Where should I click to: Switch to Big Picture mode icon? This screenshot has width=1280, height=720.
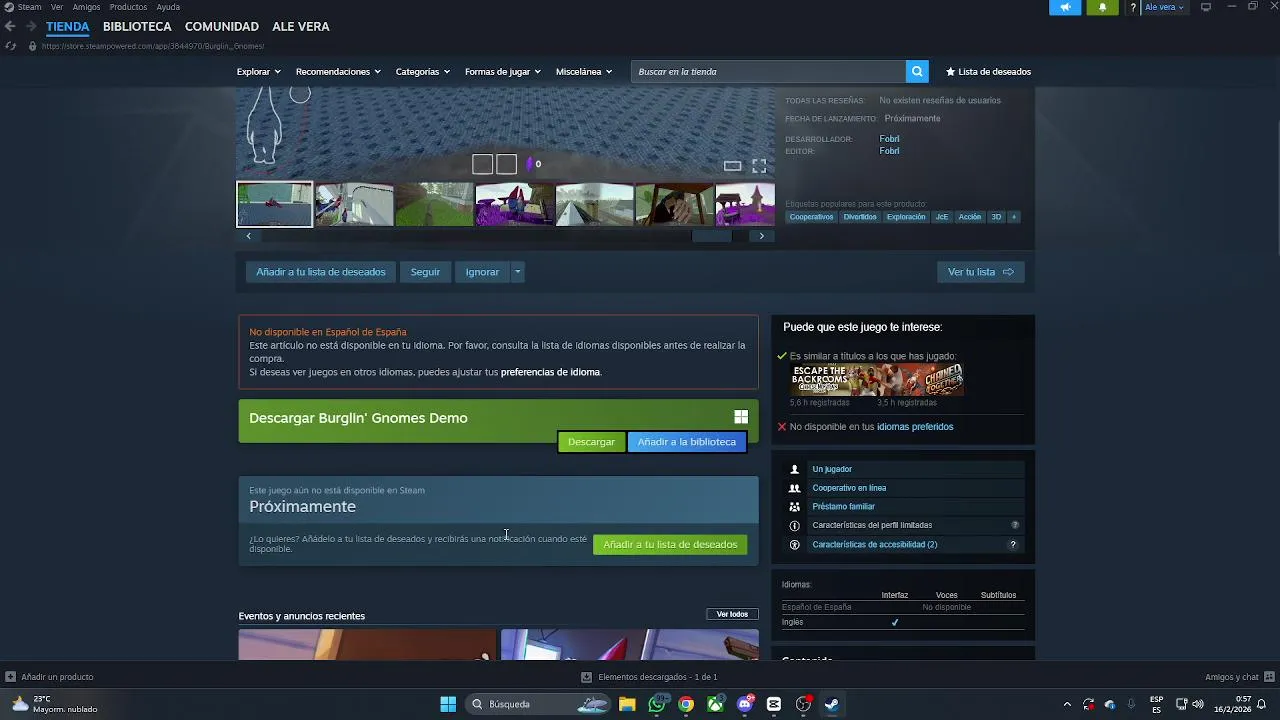point(1206,7)
